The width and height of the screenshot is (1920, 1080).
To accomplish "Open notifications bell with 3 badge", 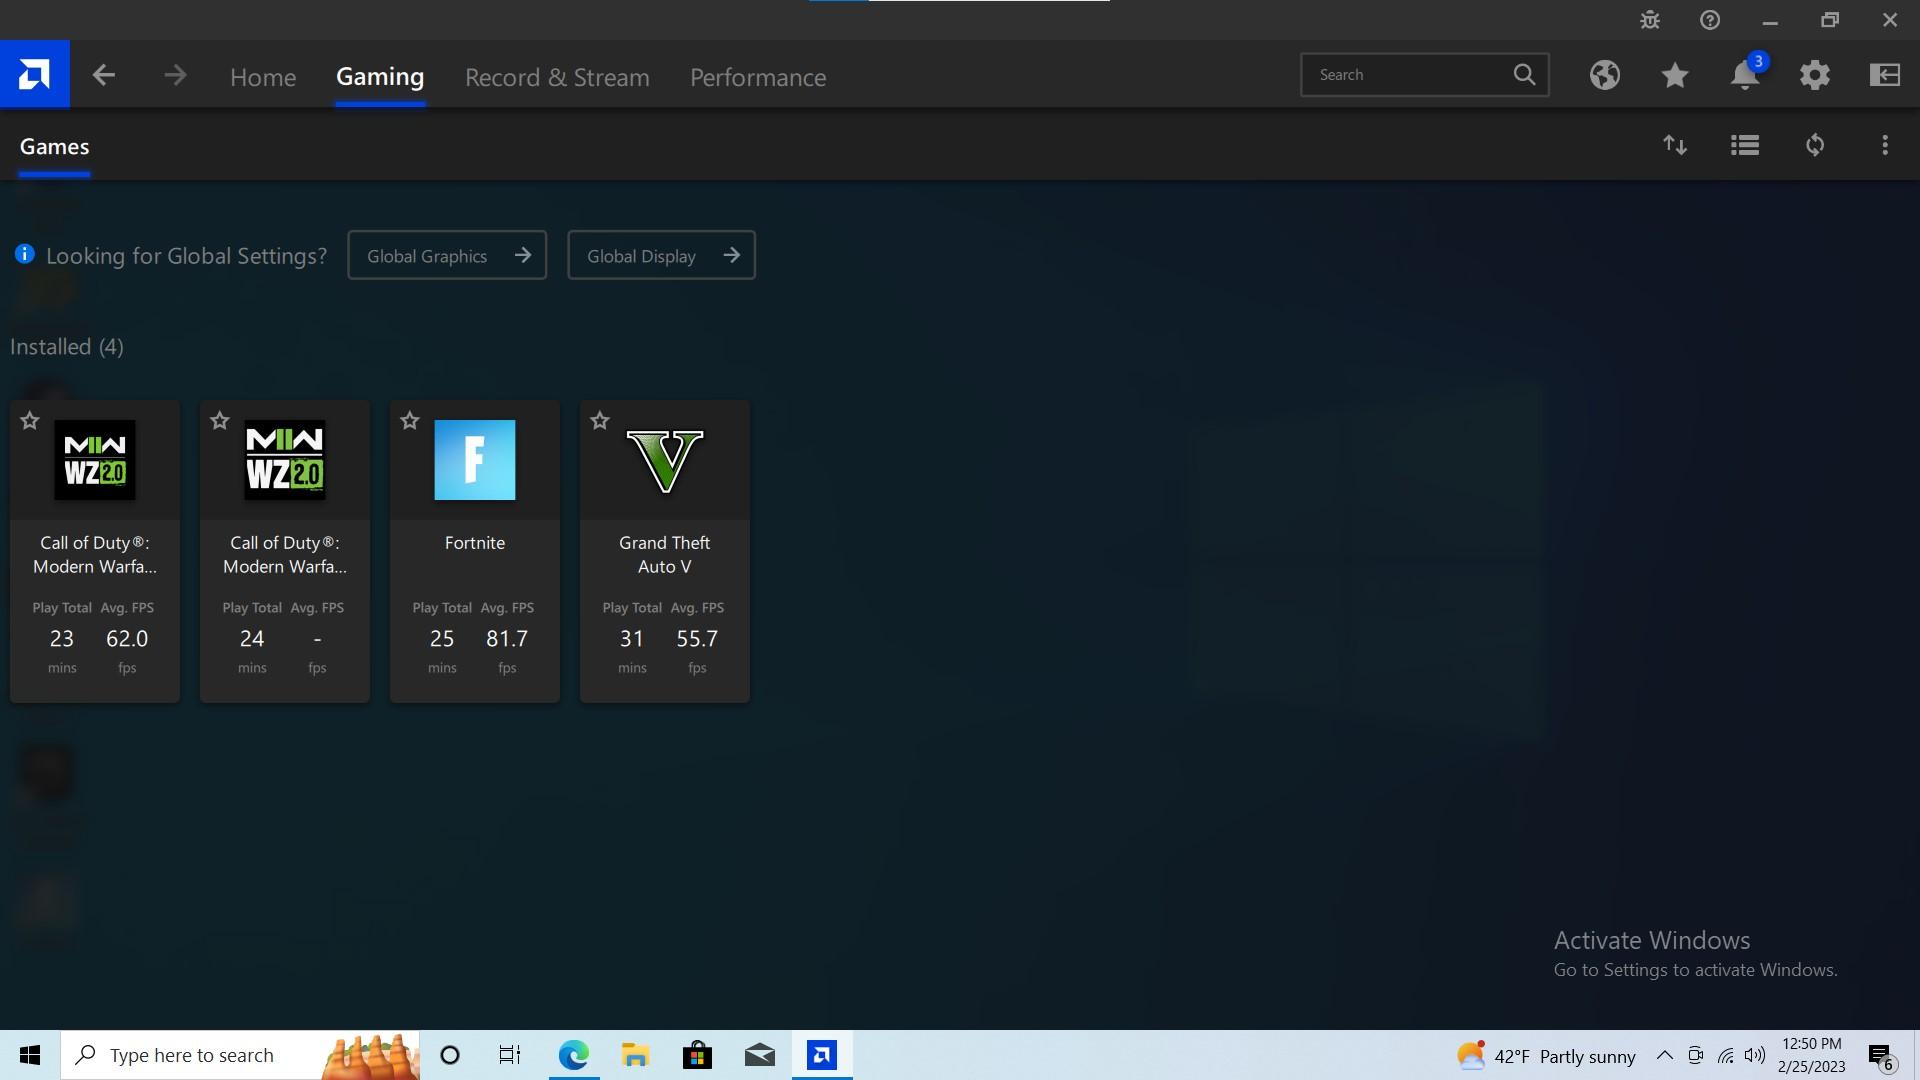I will (1745, 75).
